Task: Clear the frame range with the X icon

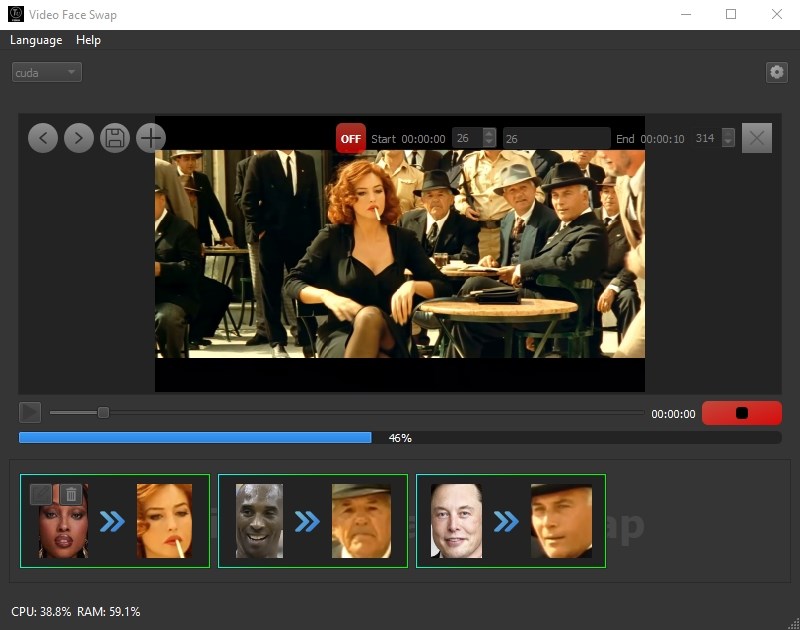Action: (758, 138)
